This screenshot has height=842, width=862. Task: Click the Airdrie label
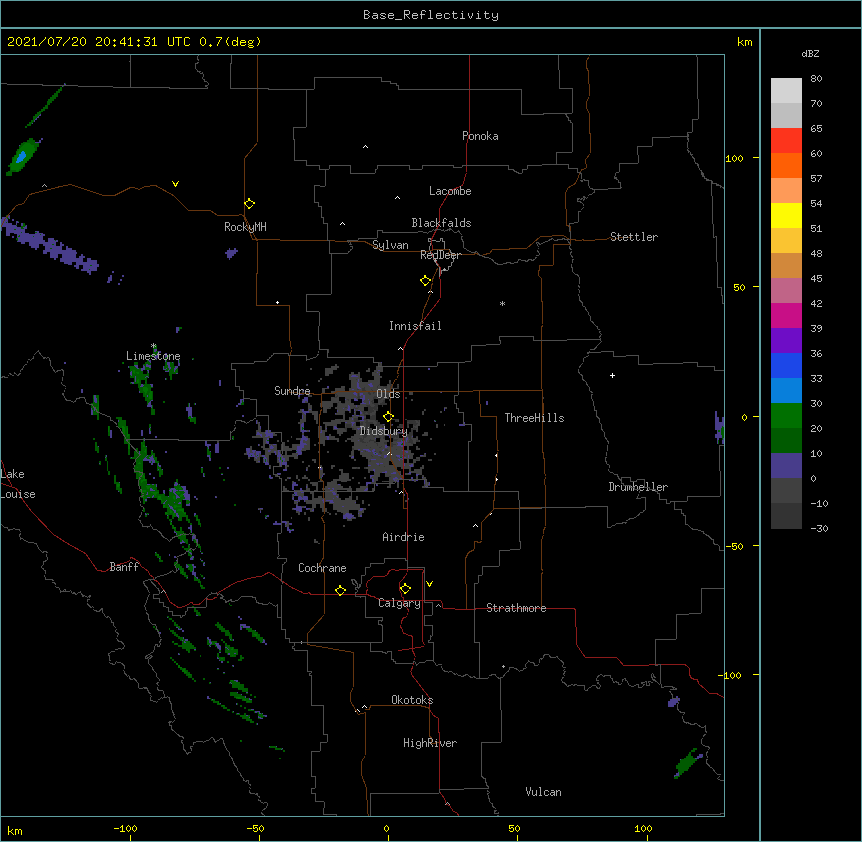pyautogui.click(x=403, y=537)
